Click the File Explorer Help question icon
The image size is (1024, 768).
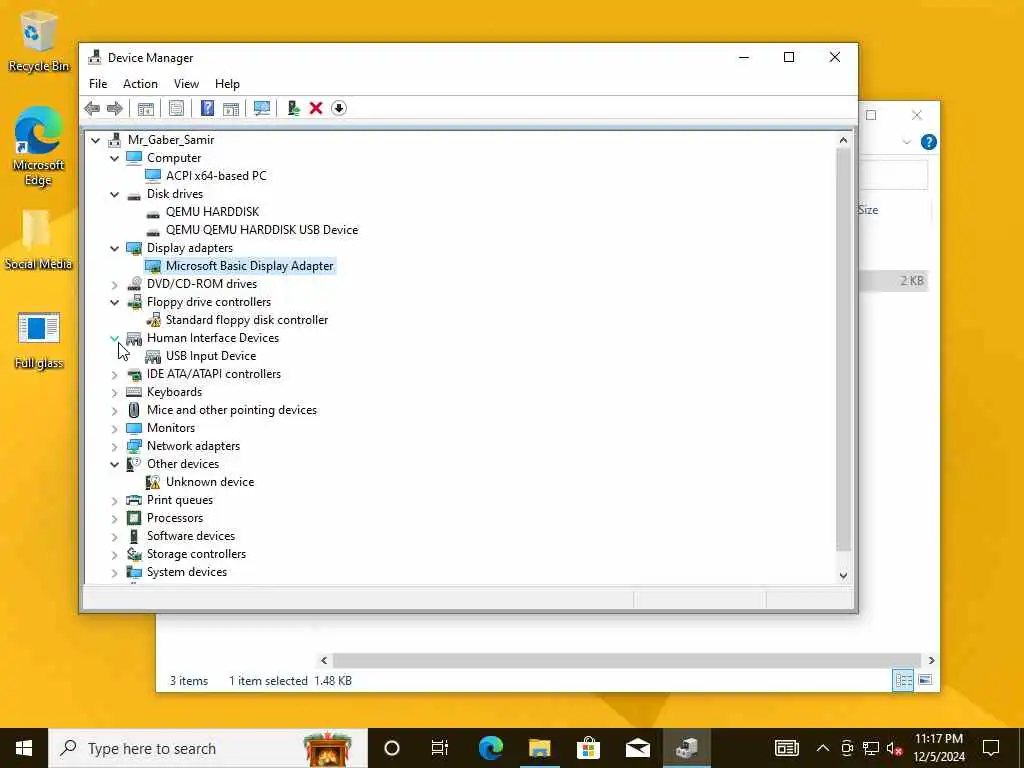(929, 142)
